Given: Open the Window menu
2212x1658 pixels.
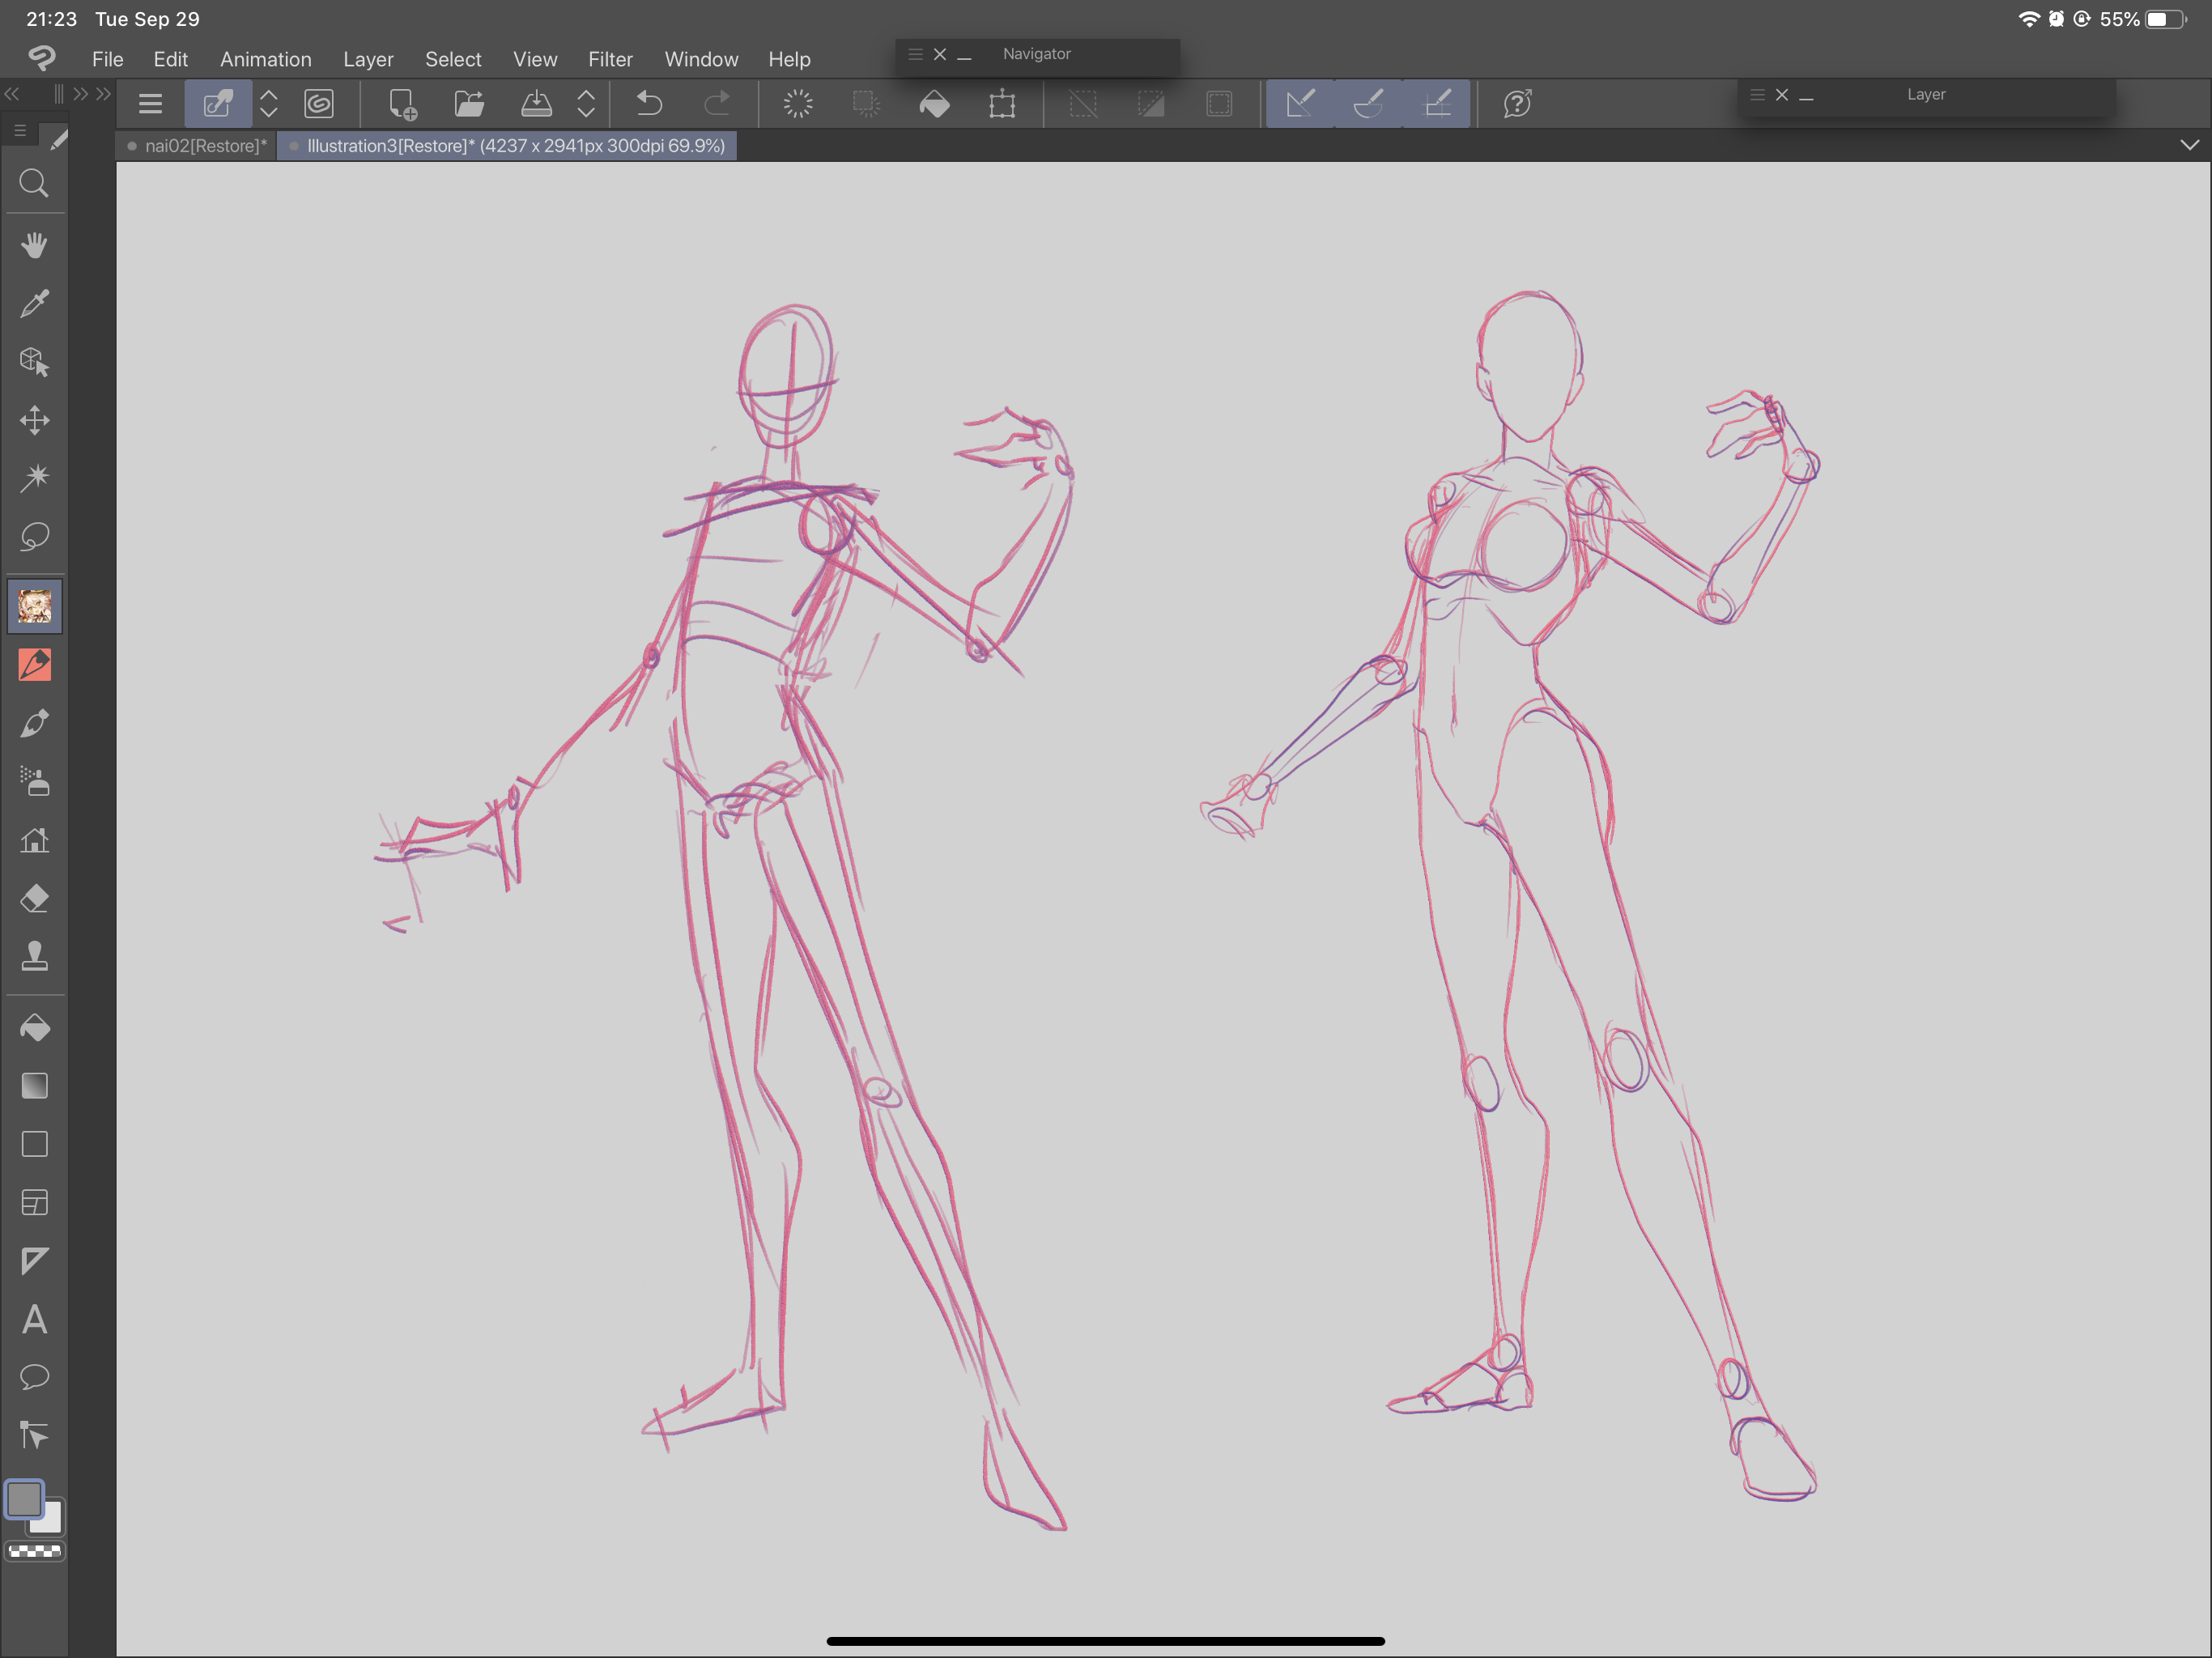Looking at the screenshot, I should tap(701, 59).
